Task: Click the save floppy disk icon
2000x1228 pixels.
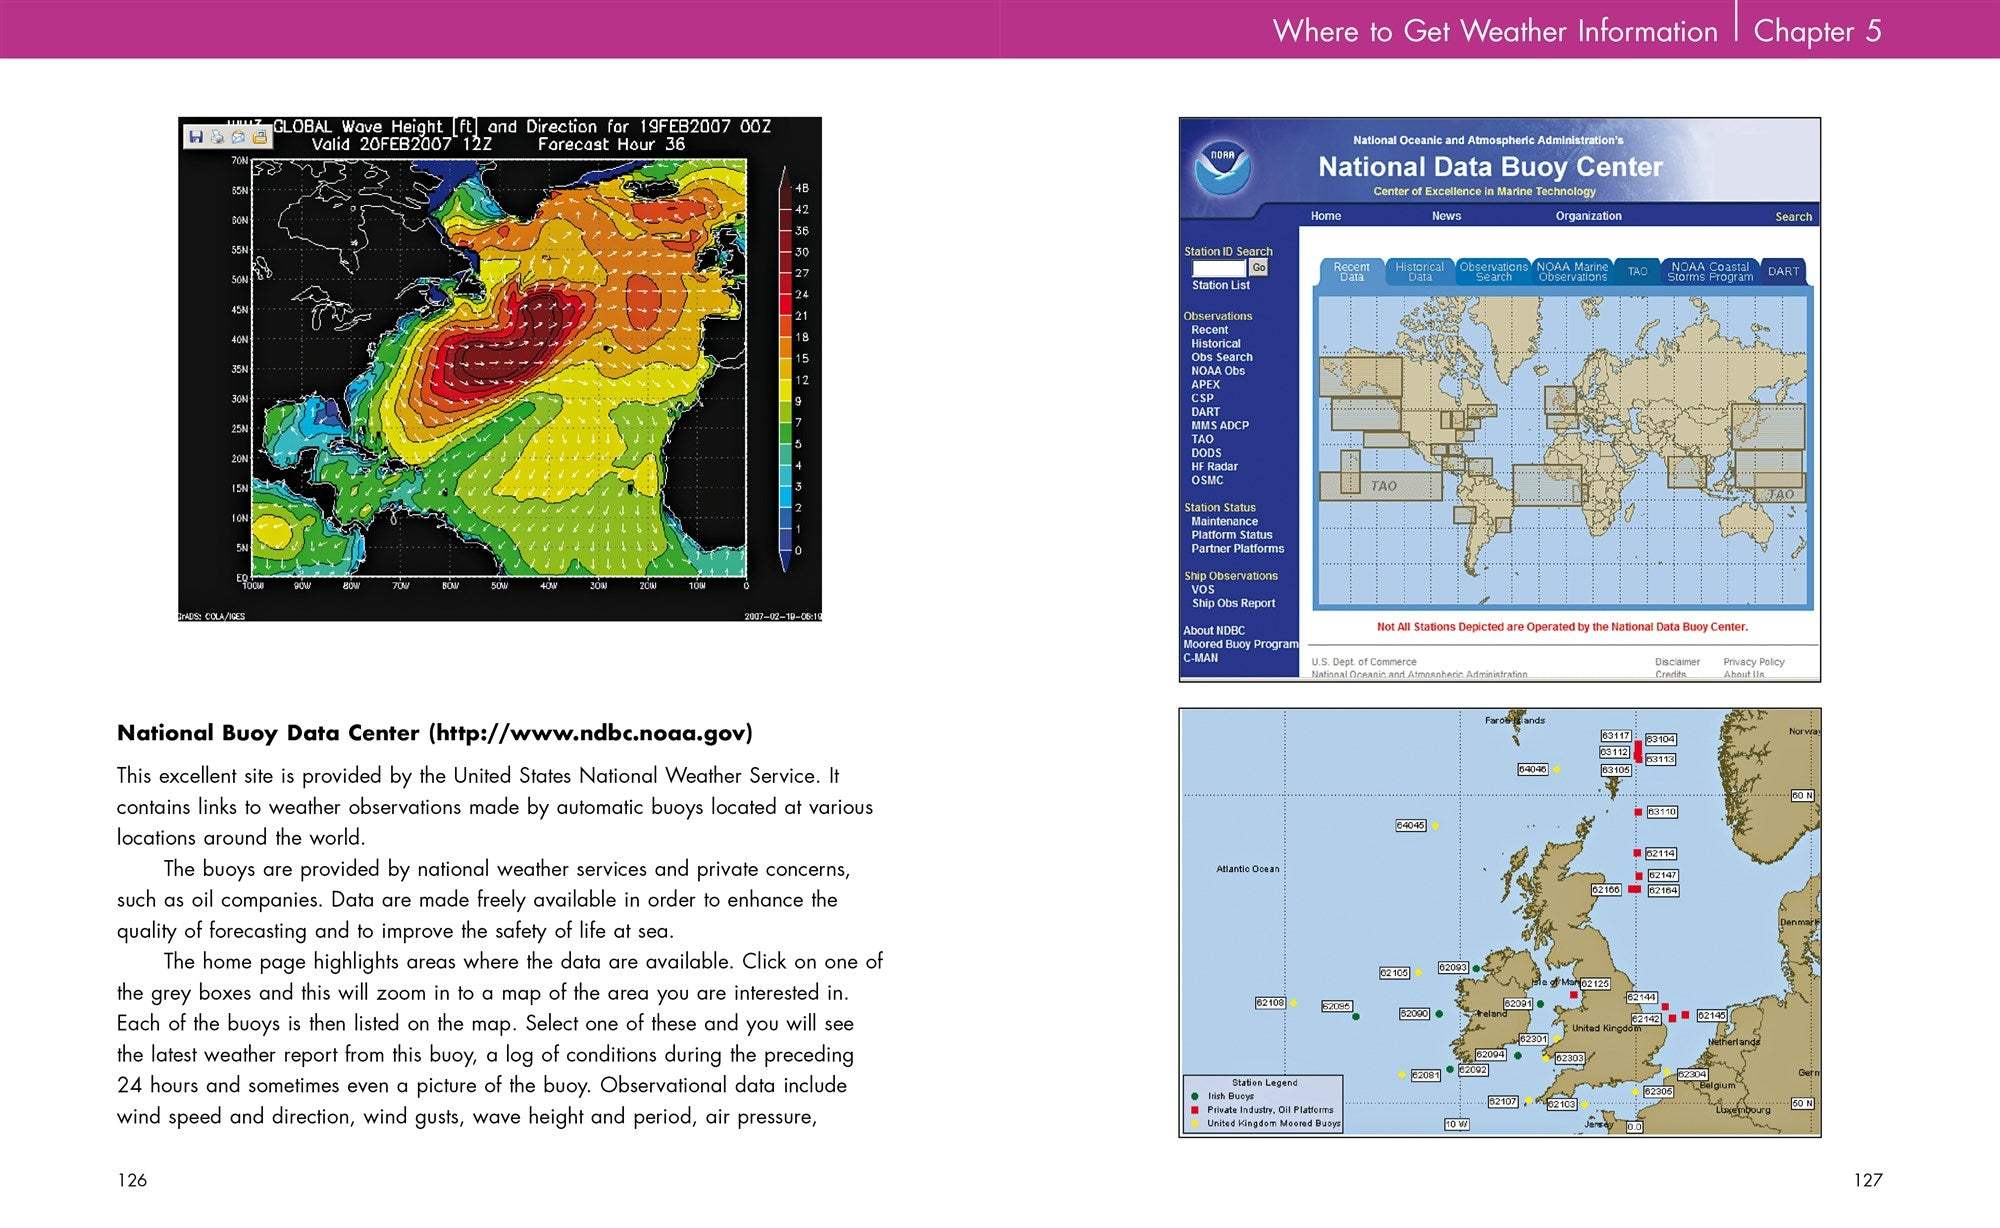Action: 196,137
